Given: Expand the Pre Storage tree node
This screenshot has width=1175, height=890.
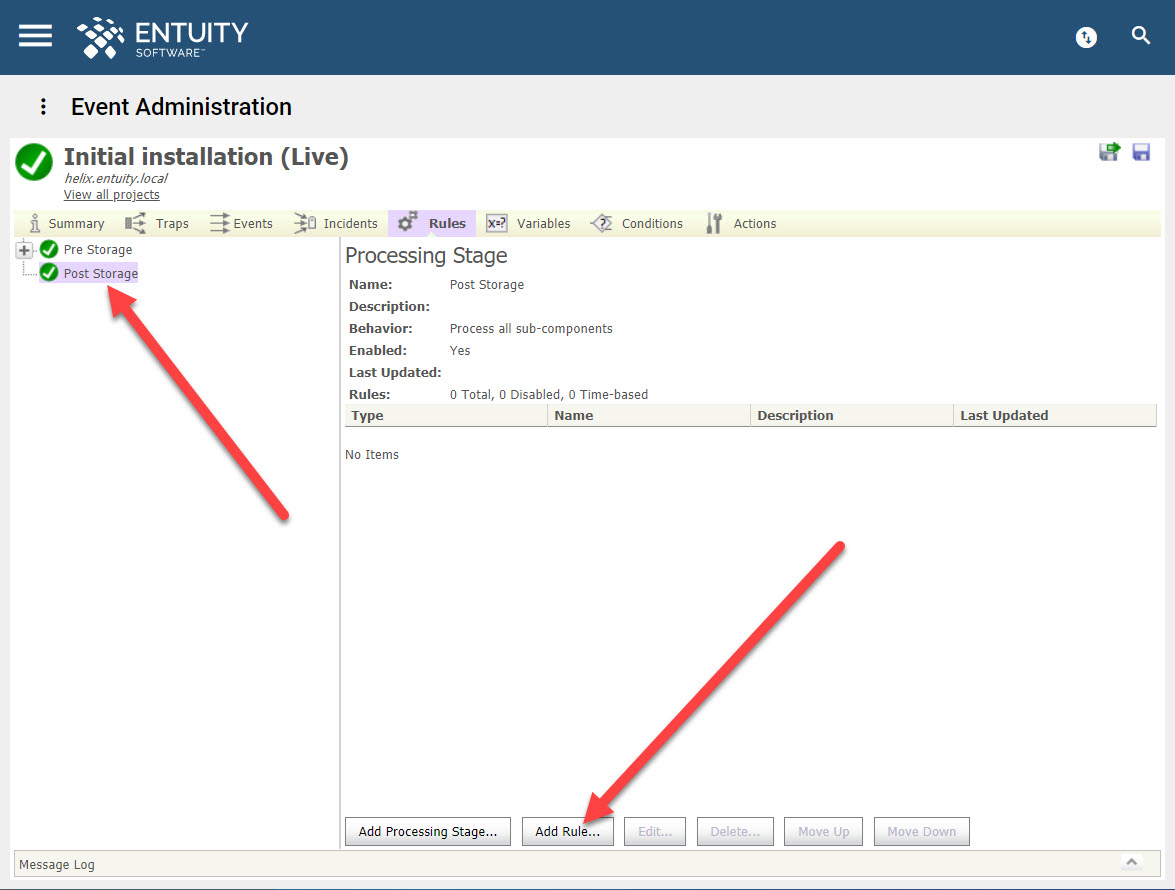Looking at the screenshot, I should click(23, 249).
